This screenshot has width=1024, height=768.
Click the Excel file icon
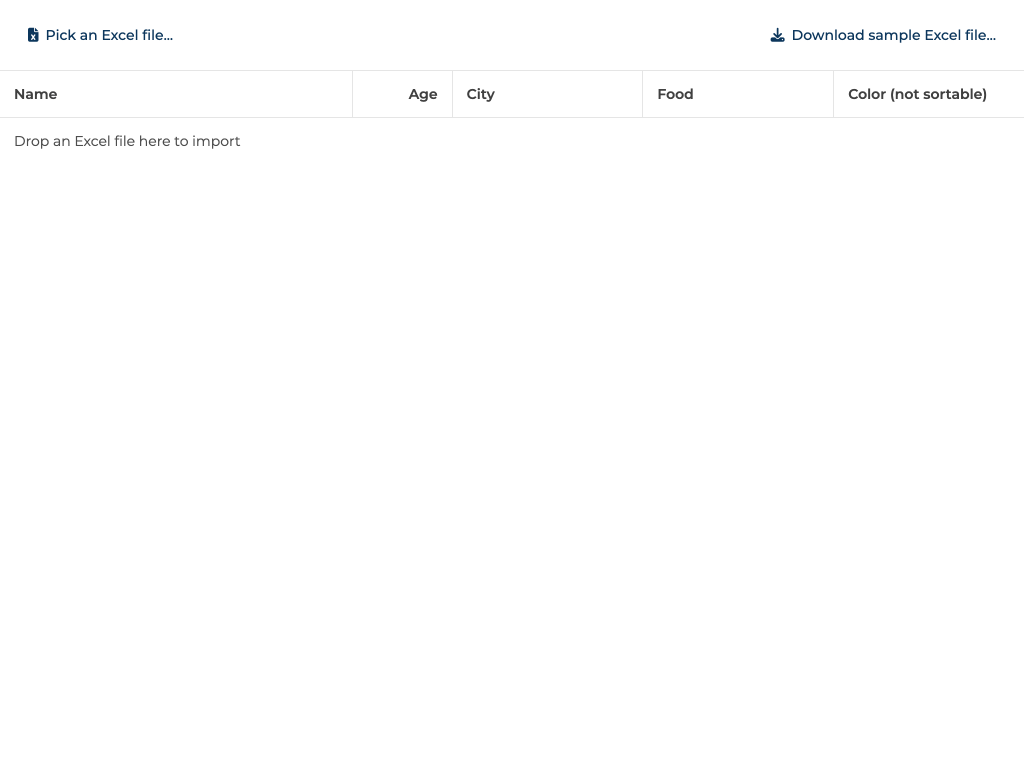click(x=33, y=35)
